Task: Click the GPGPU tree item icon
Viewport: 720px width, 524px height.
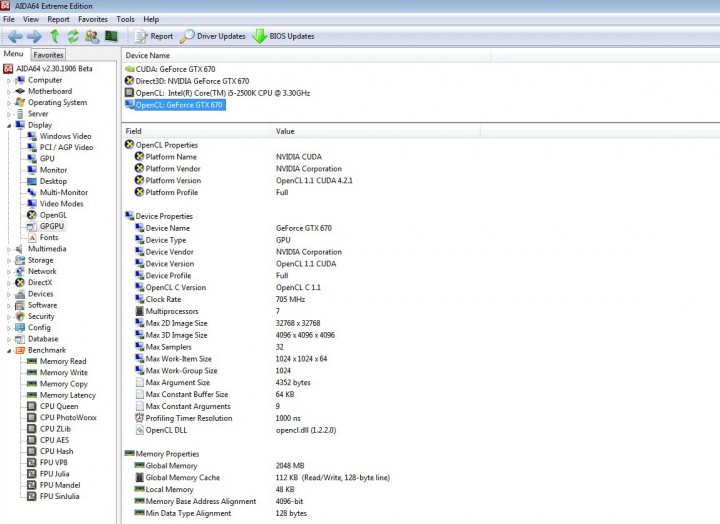Action: 32,226
